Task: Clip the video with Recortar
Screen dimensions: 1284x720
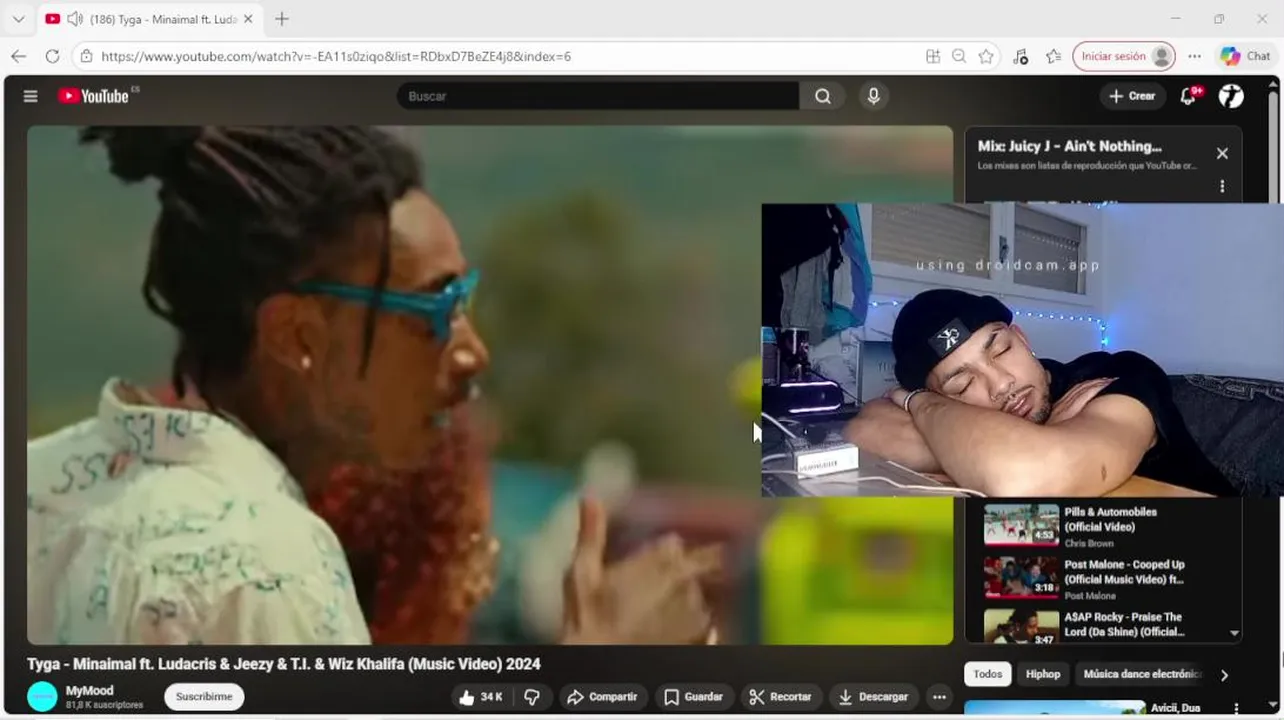Action: click(781, 697)
